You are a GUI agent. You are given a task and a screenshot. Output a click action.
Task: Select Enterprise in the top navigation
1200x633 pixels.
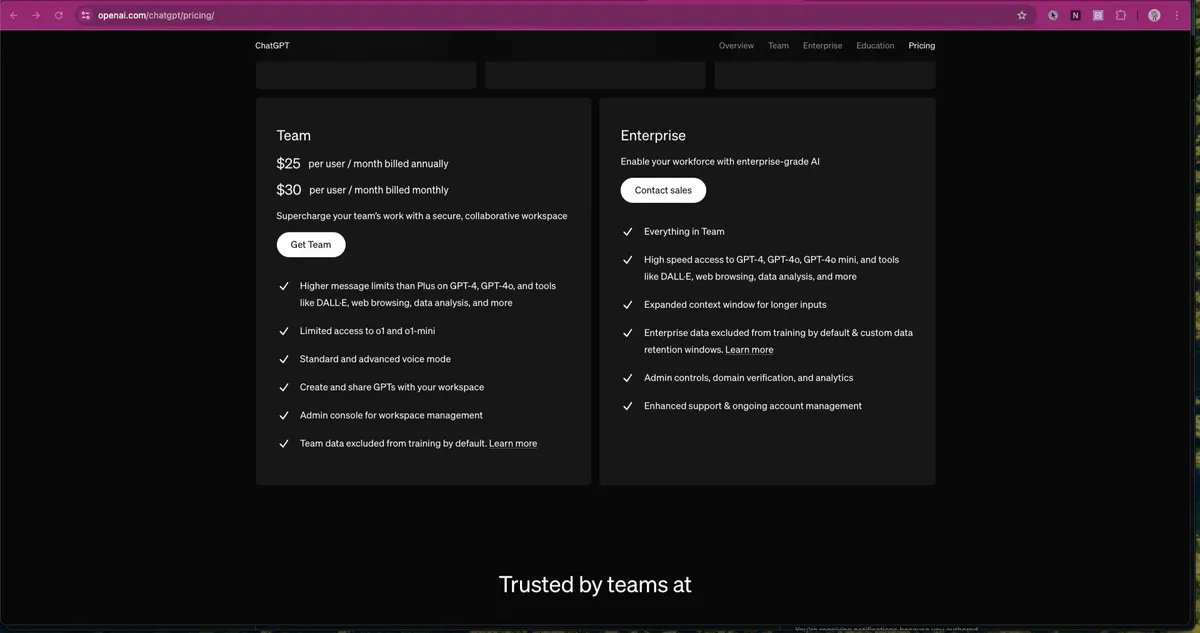coord(822,46)
